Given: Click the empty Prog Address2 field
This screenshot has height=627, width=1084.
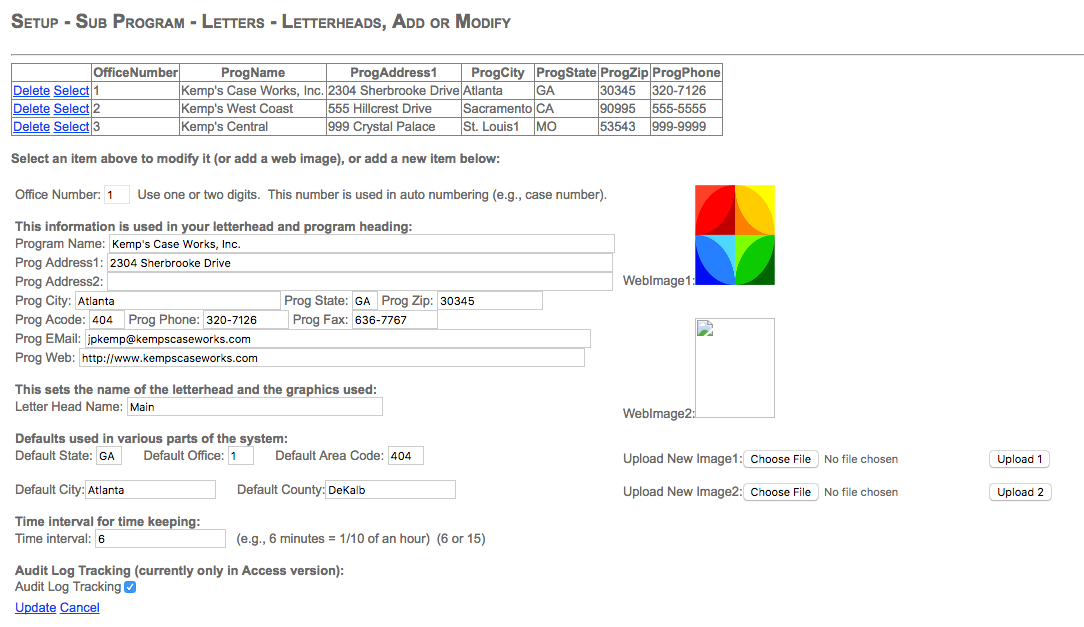Looking at the screenshot, I should point(360,282).
